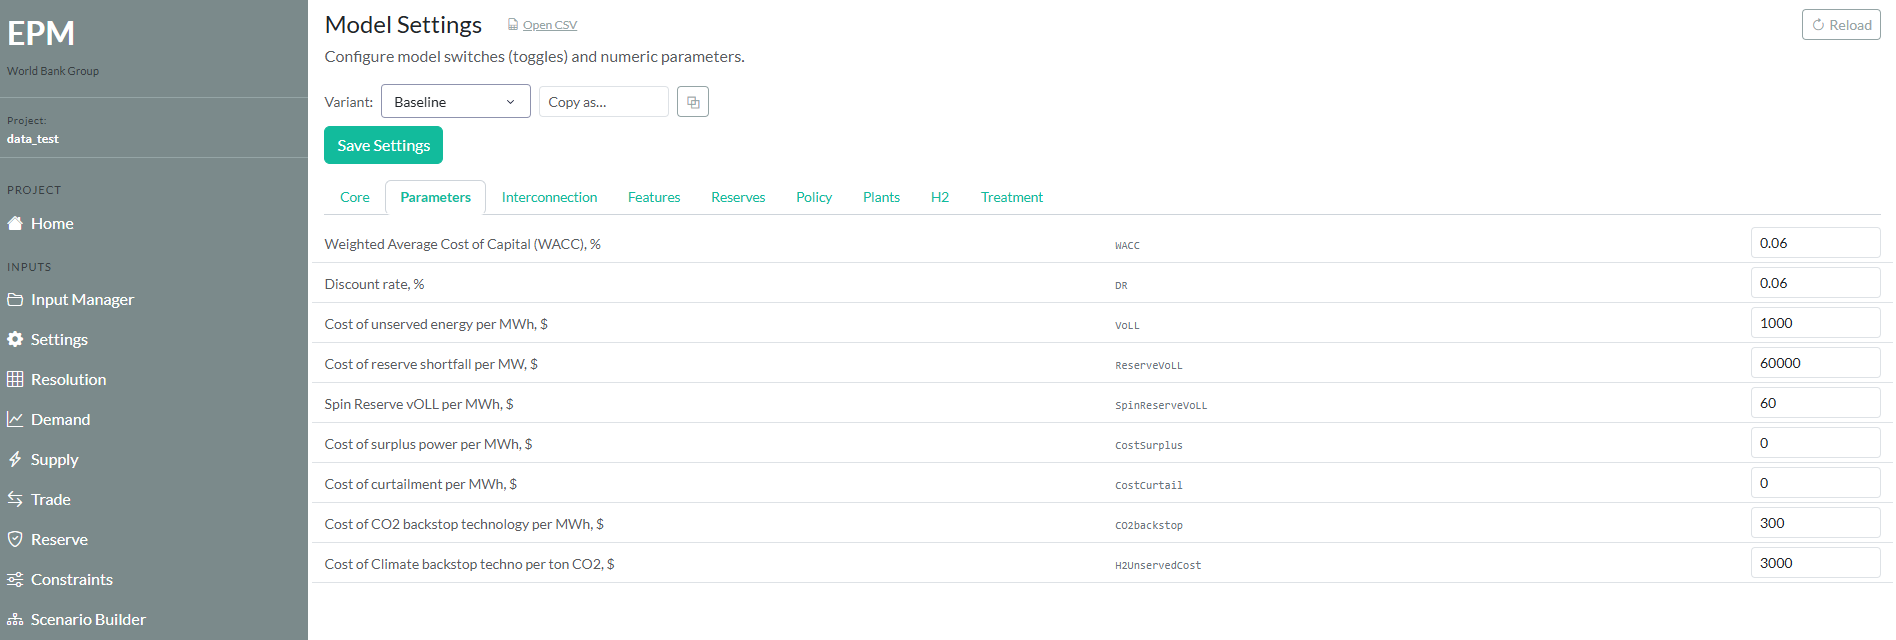Screen dimensions: 1896x640
Task: Click the 'SpinReserveVoLL' code label
Action: tap(1161, 405)
